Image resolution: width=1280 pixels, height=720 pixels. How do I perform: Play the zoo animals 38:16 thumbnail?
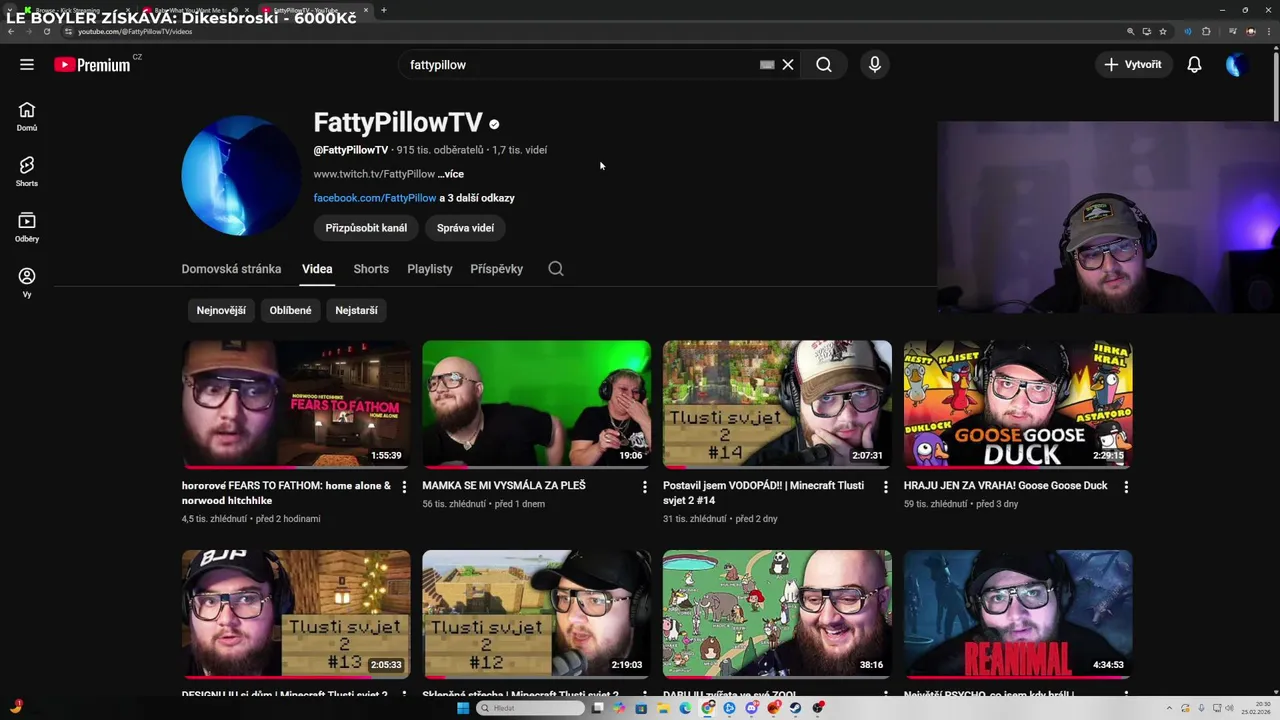[x=777, y=614]
